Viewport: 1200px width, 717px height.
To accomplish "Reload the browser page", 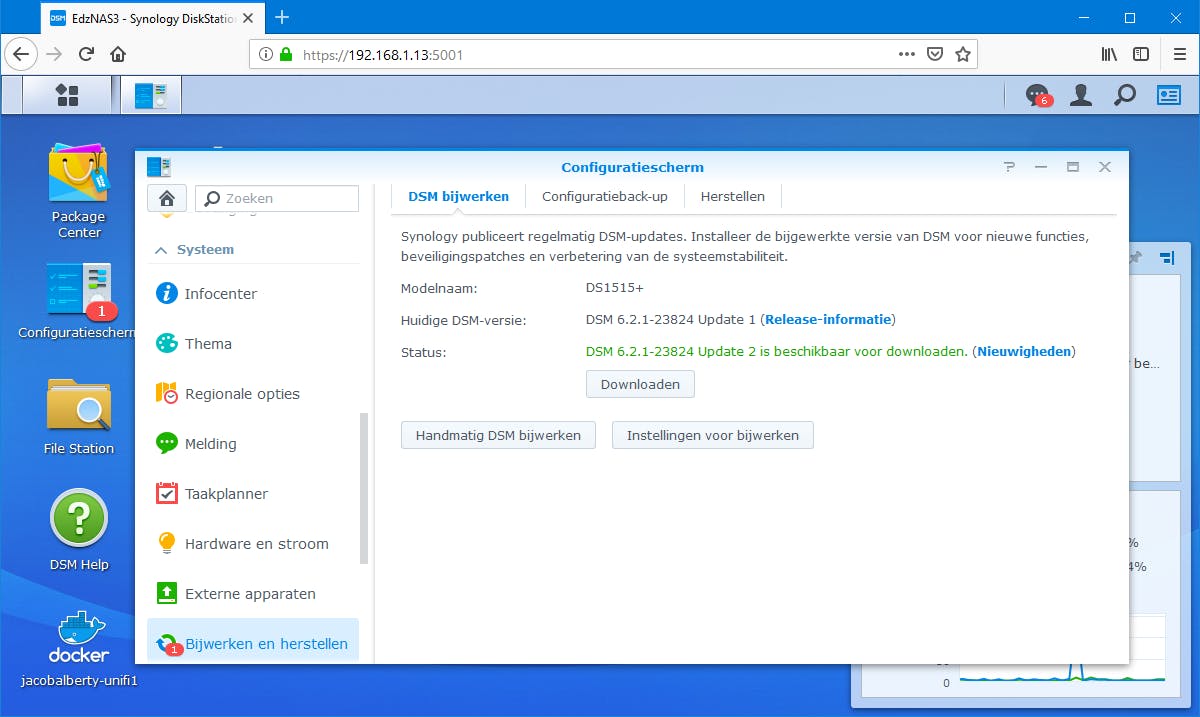I will pyautogui.click(x=87, y=55).
